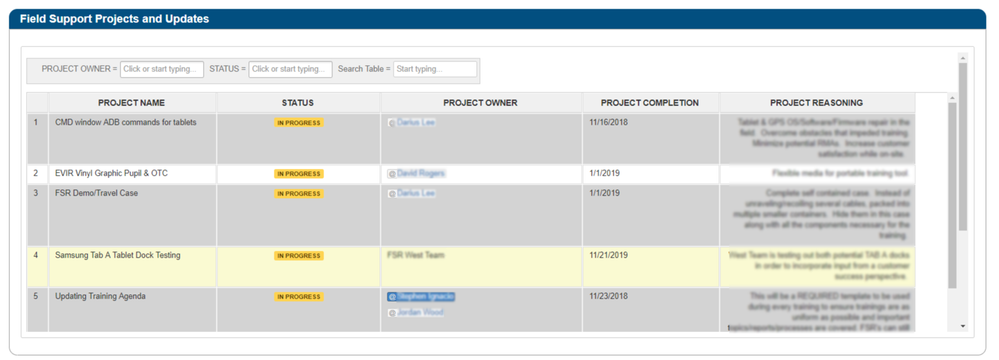
Task: Open the STATUS filter field
Action: tap(291, 69)
